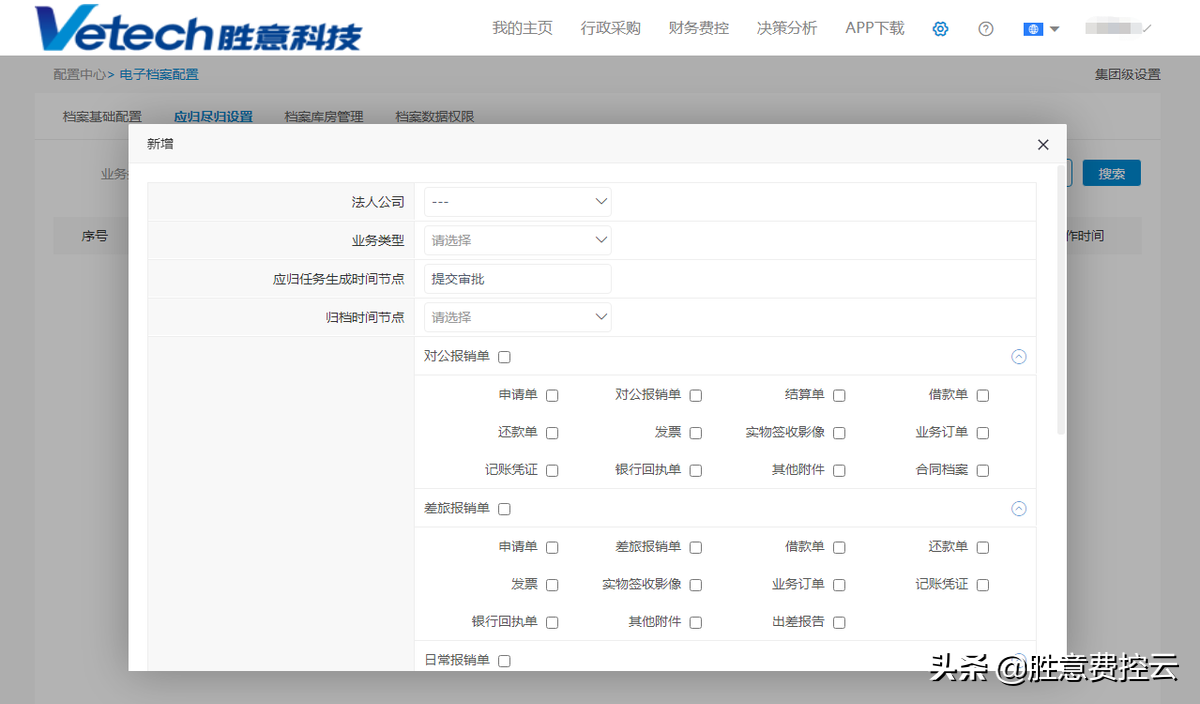
Task: Check the 差旅报销单 section header checkbox
Action: 504,509
